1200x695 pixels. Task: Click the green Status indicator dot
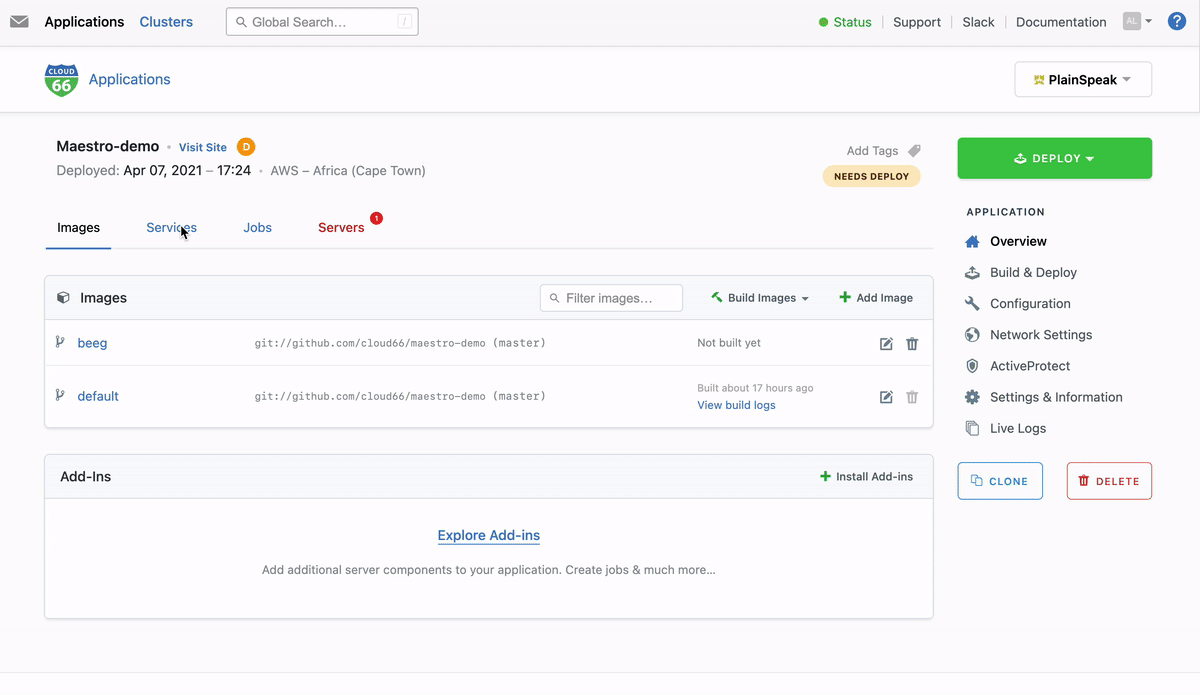pyautogui.click(x=824, y=22)
